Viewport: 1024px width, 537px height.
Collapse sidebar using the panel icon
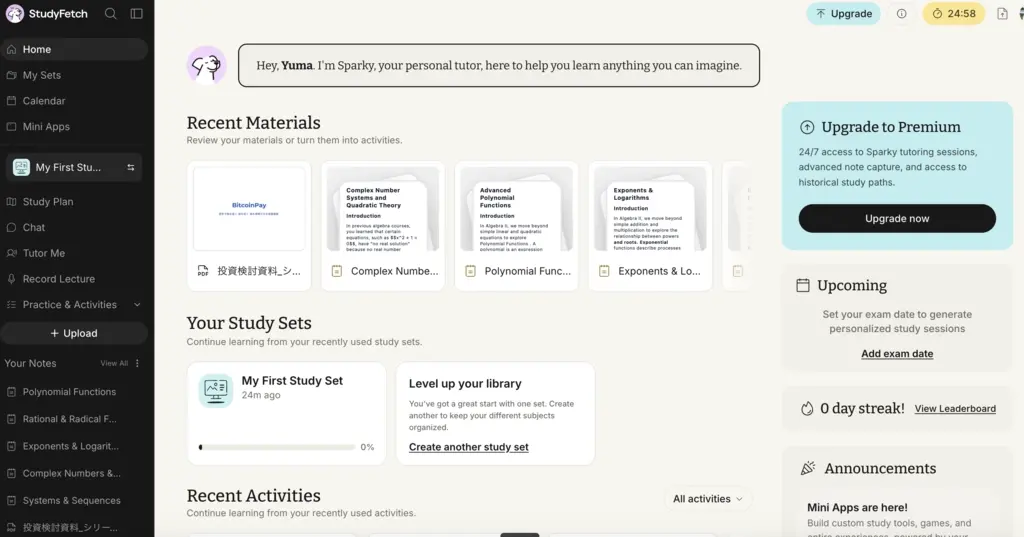pos(136,14)
